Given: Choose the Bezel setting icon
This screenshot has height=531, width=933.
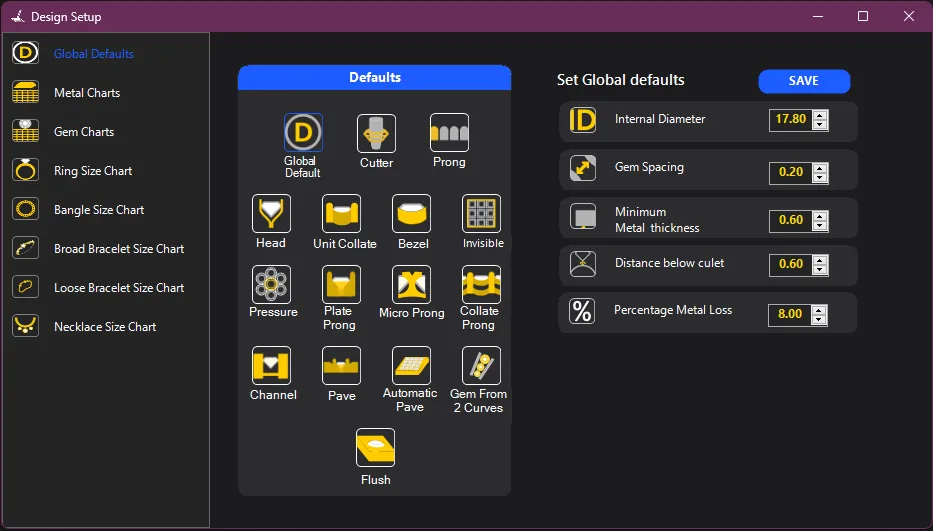Looking at the screenshot, I should [412, 214].
